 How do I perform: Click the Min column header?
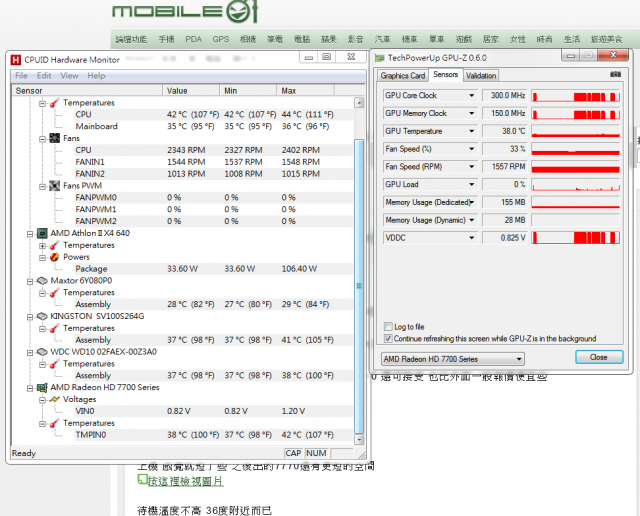248,91
